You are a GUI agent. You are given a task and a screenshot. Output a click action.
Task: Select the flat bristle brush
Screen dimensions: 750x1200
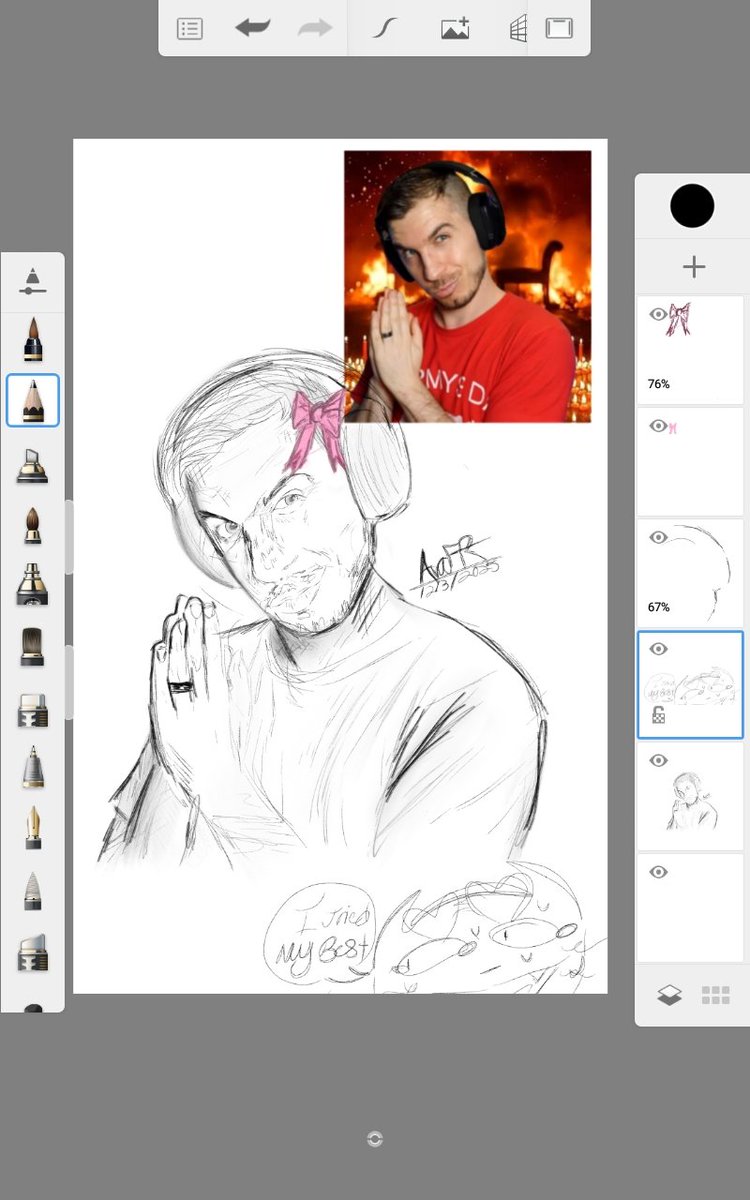pyautogui.click(x=33, y=647)
